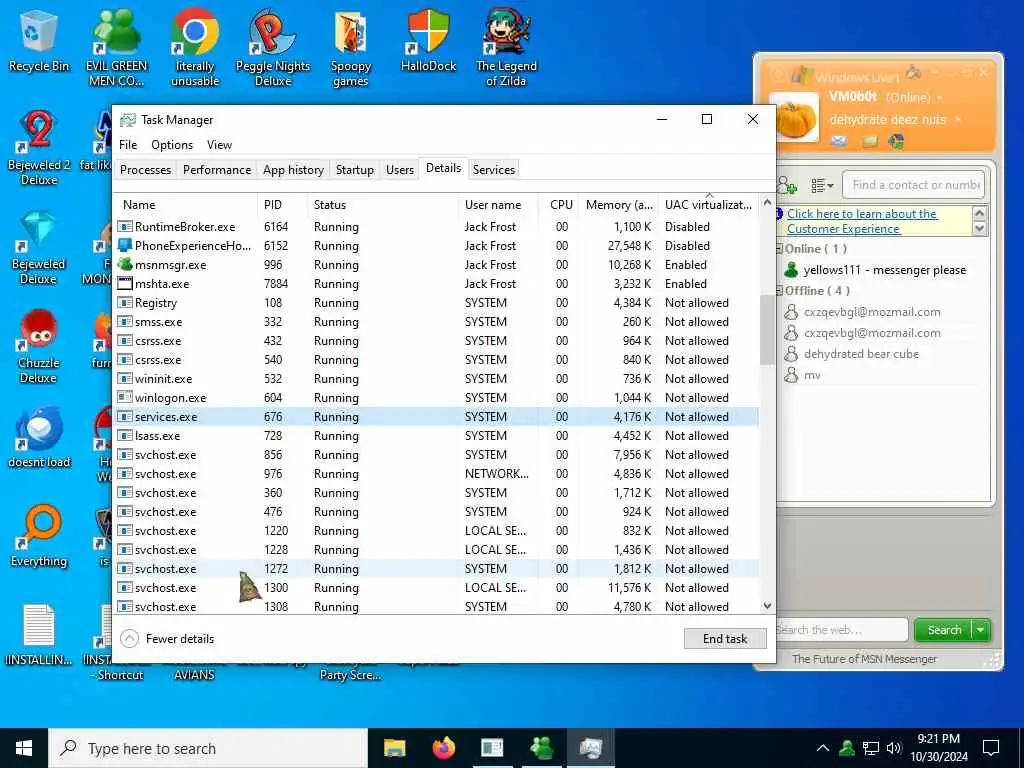Open the Customer Experience link in Messenger
The width and height of the screenshot is (1024, 768).
(x=862, y=221)
